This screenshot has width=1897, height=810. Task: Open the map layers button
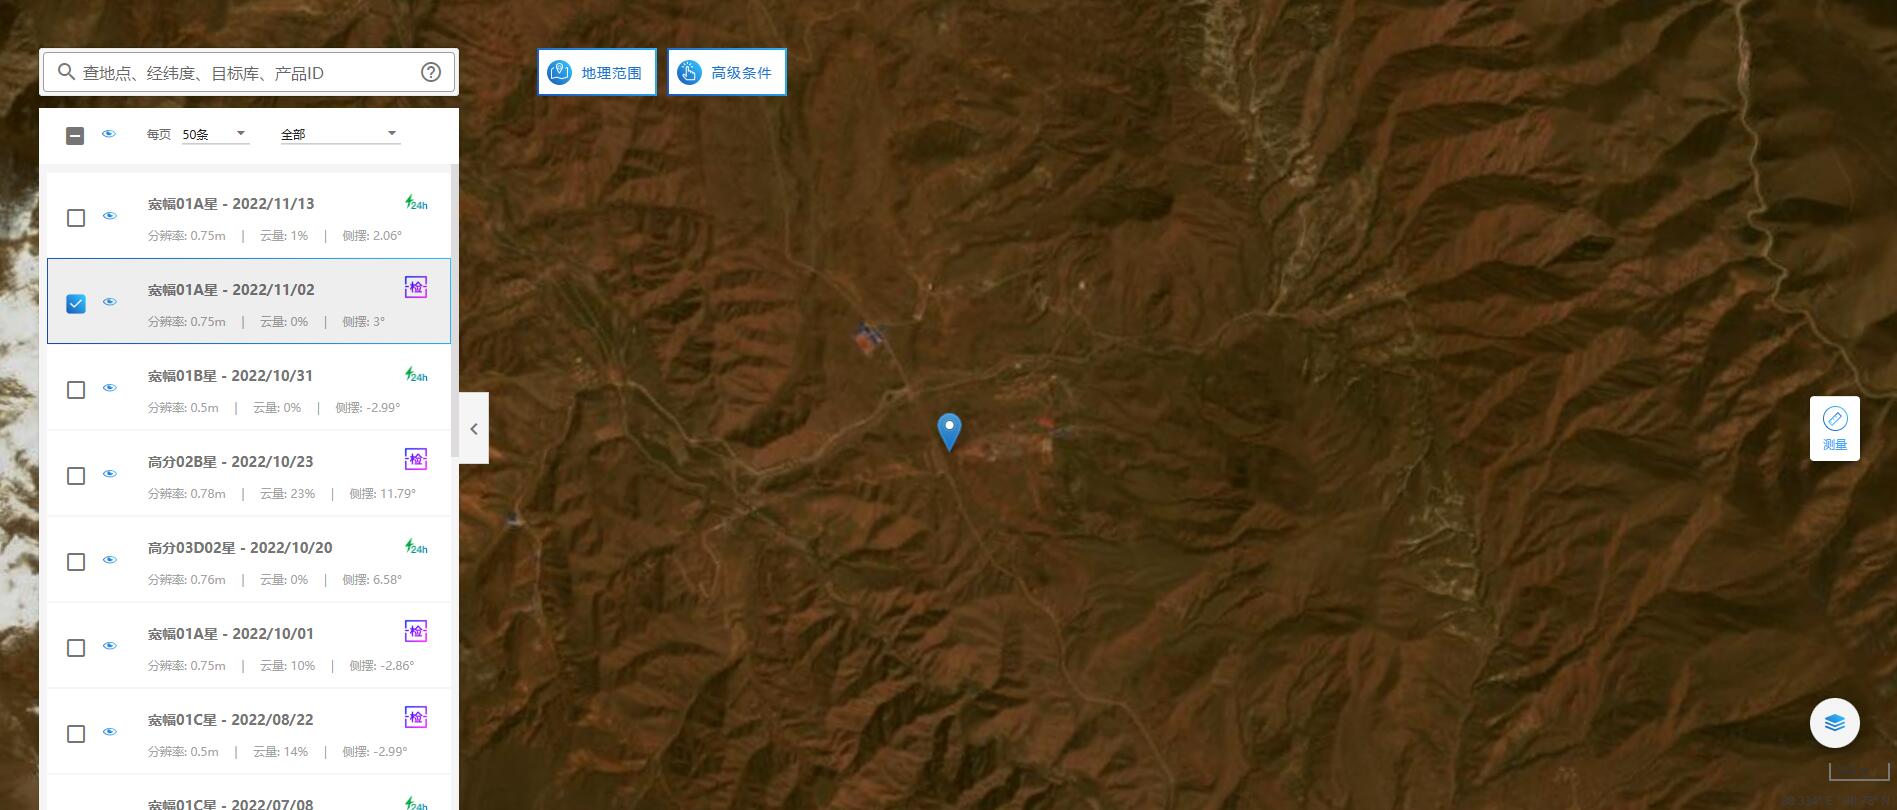coord(1835,723)
